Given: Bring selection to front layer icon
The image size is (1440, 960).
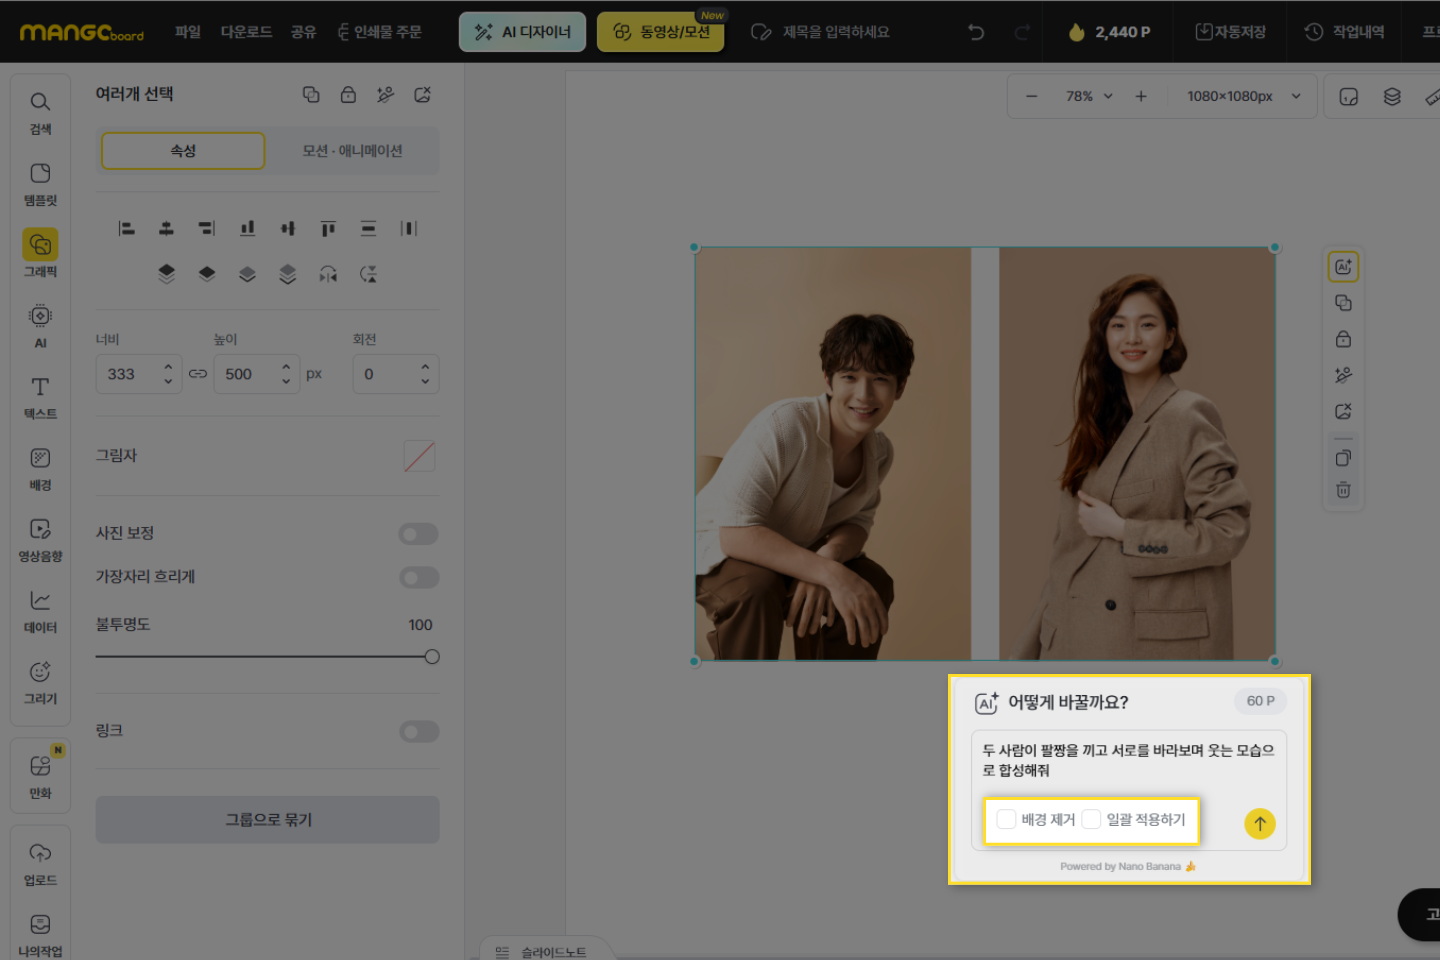Looking at the screenshot, I should tap(166, 274).
